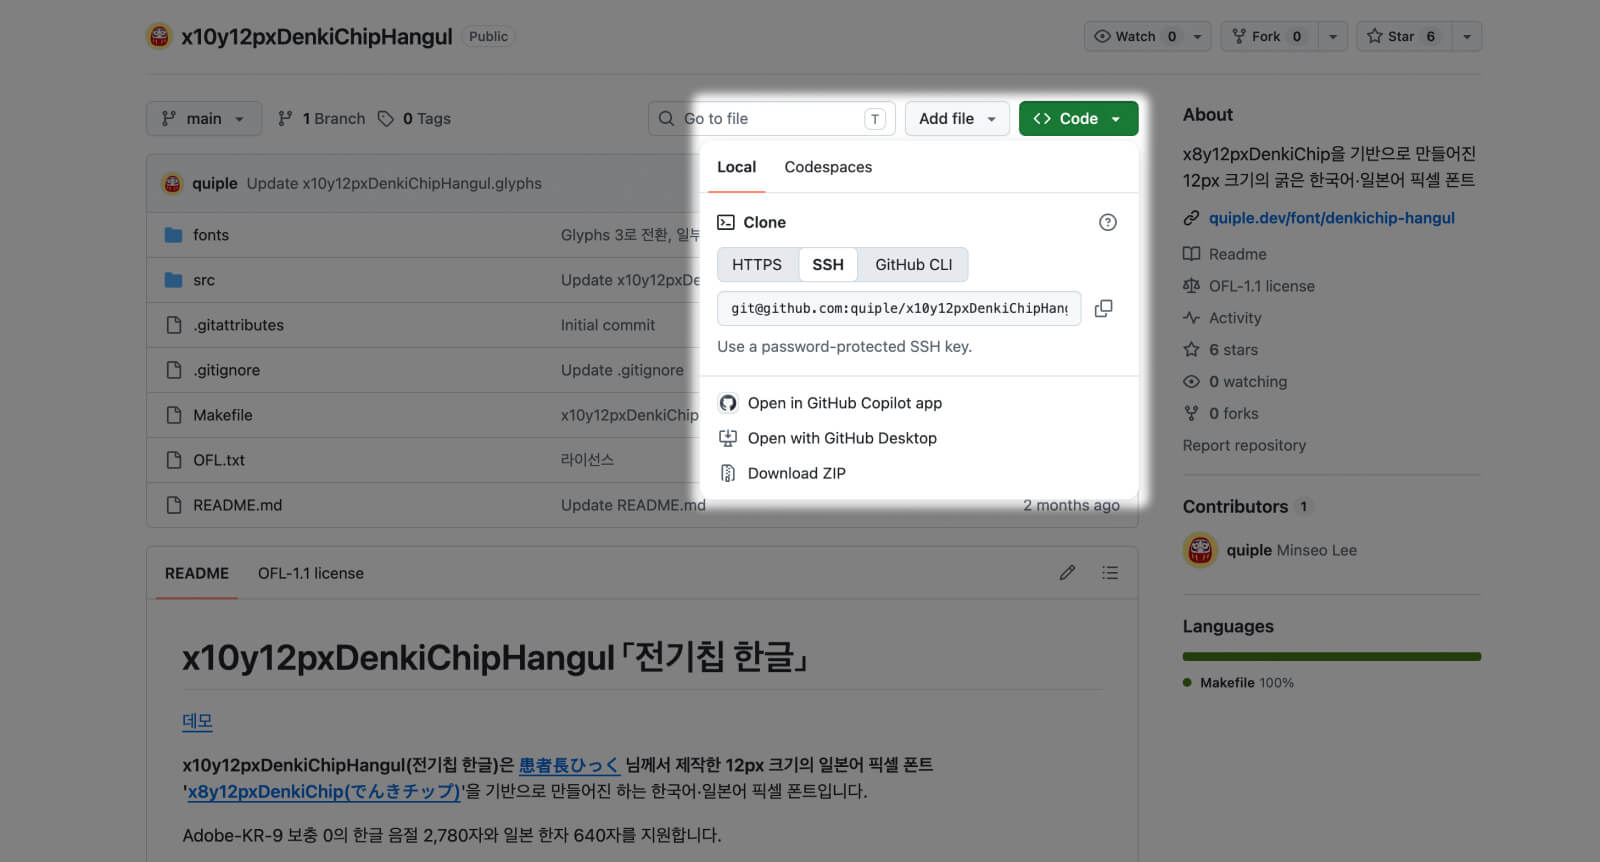Click the Download ZIP file icon
The image size is (1600, 862).
(728, 473)
